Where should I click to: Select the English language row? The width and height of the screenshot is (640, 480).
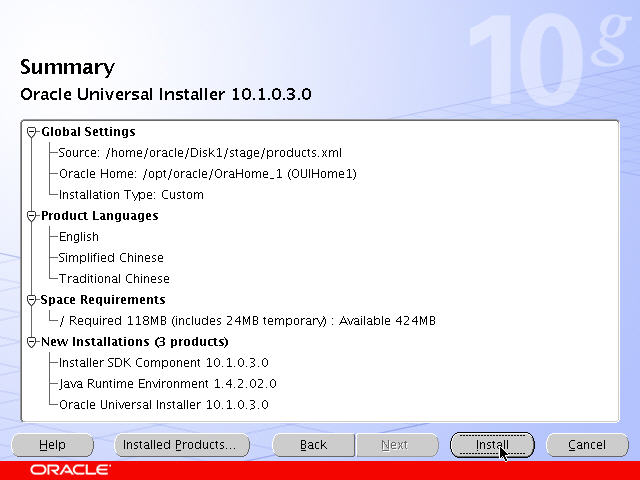pos(79,237)
